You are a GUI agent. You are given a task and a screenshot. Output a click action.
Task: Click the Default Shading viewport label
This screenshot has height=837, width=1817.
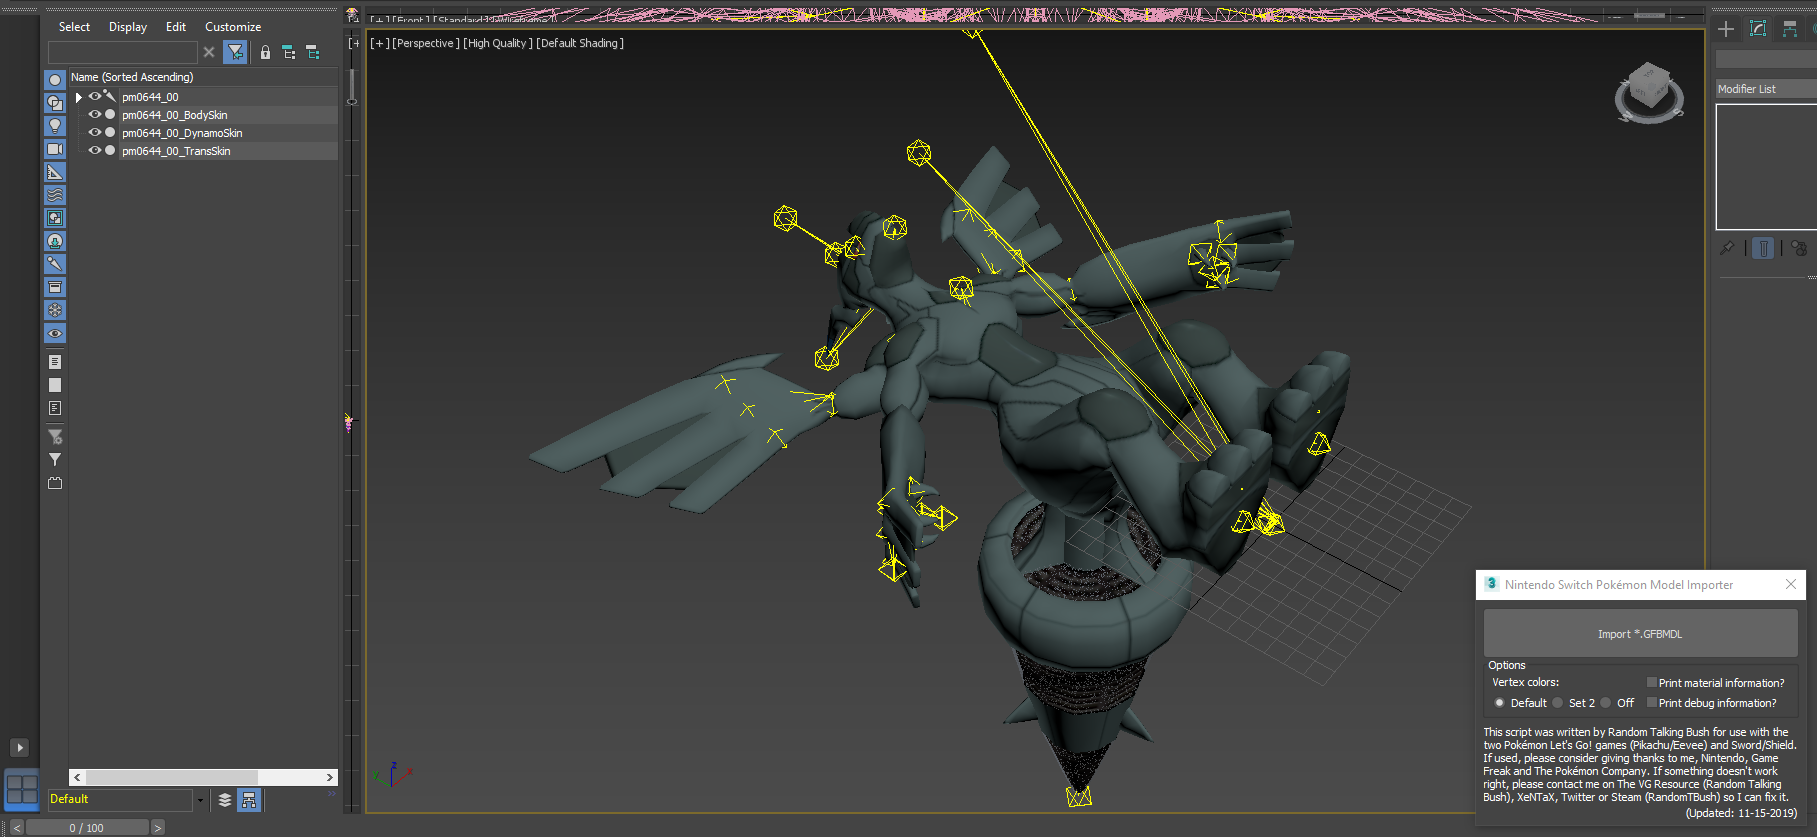(x=580, y=43)
